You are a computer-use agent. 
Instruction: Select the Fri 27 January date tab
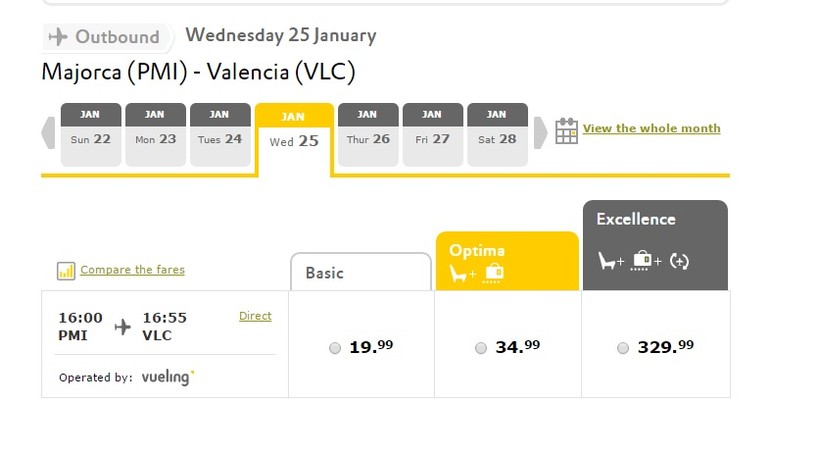(432, 134)
